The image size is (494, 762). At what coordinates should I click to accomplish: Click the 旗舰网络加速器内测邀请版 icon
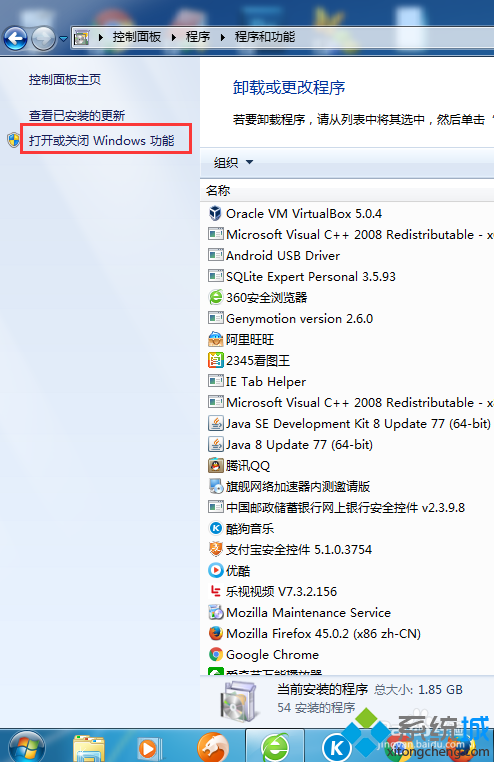(x=215, y=486)
